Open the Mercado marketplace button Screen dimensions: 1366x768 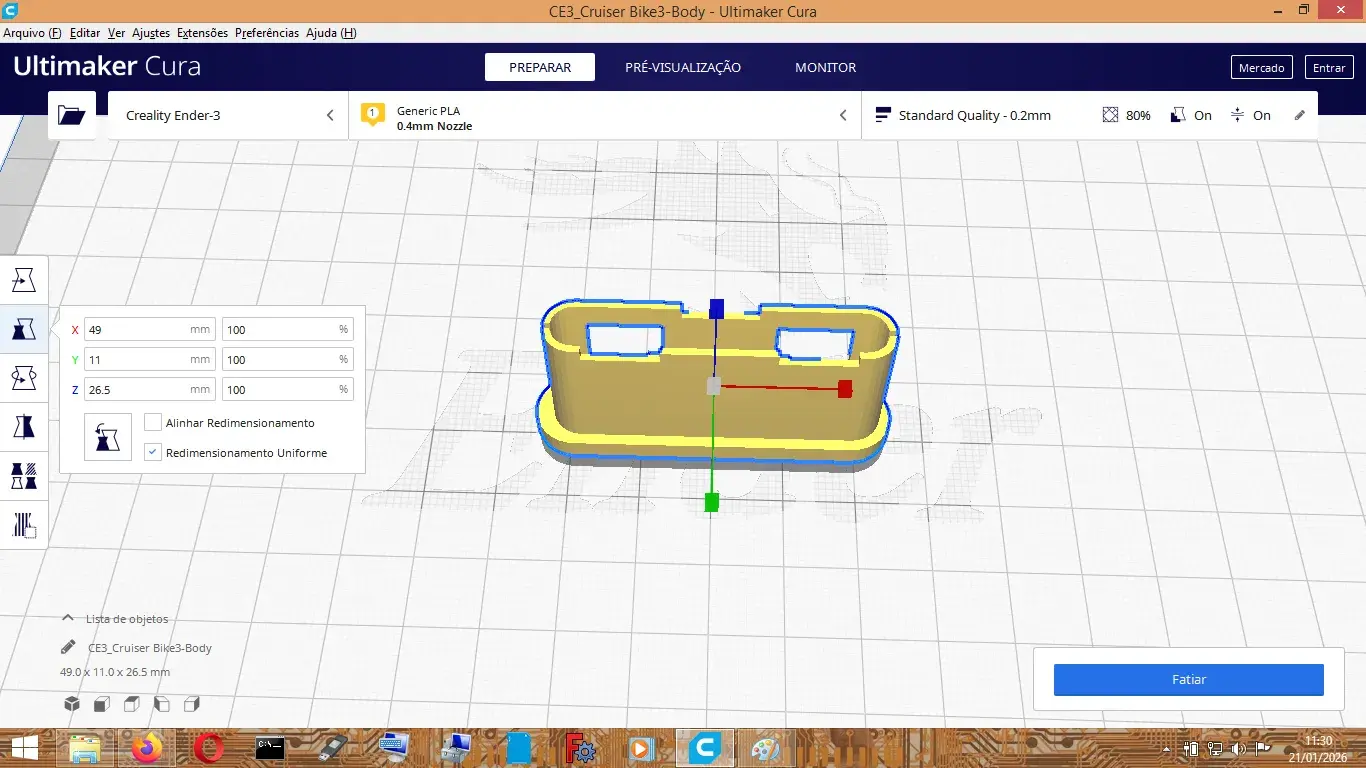pyautogui.click(x=1262, y=67)
